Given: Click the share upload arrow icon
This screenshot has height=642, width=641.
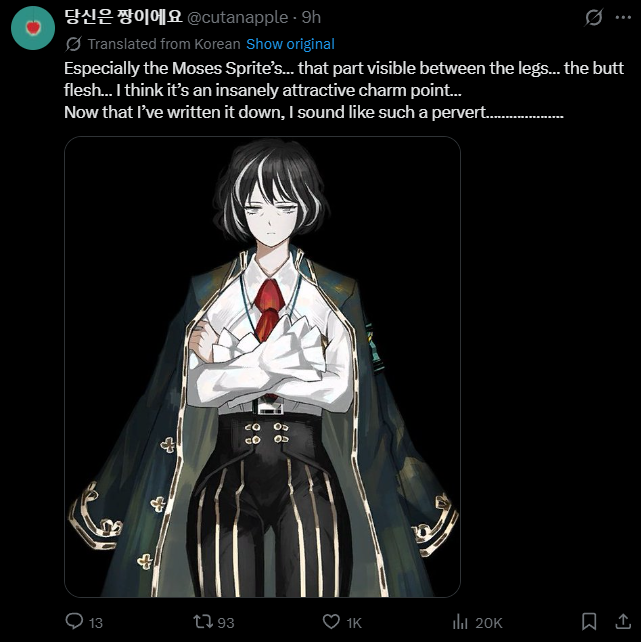Looking at the screenshot, I should click(623, 621).
